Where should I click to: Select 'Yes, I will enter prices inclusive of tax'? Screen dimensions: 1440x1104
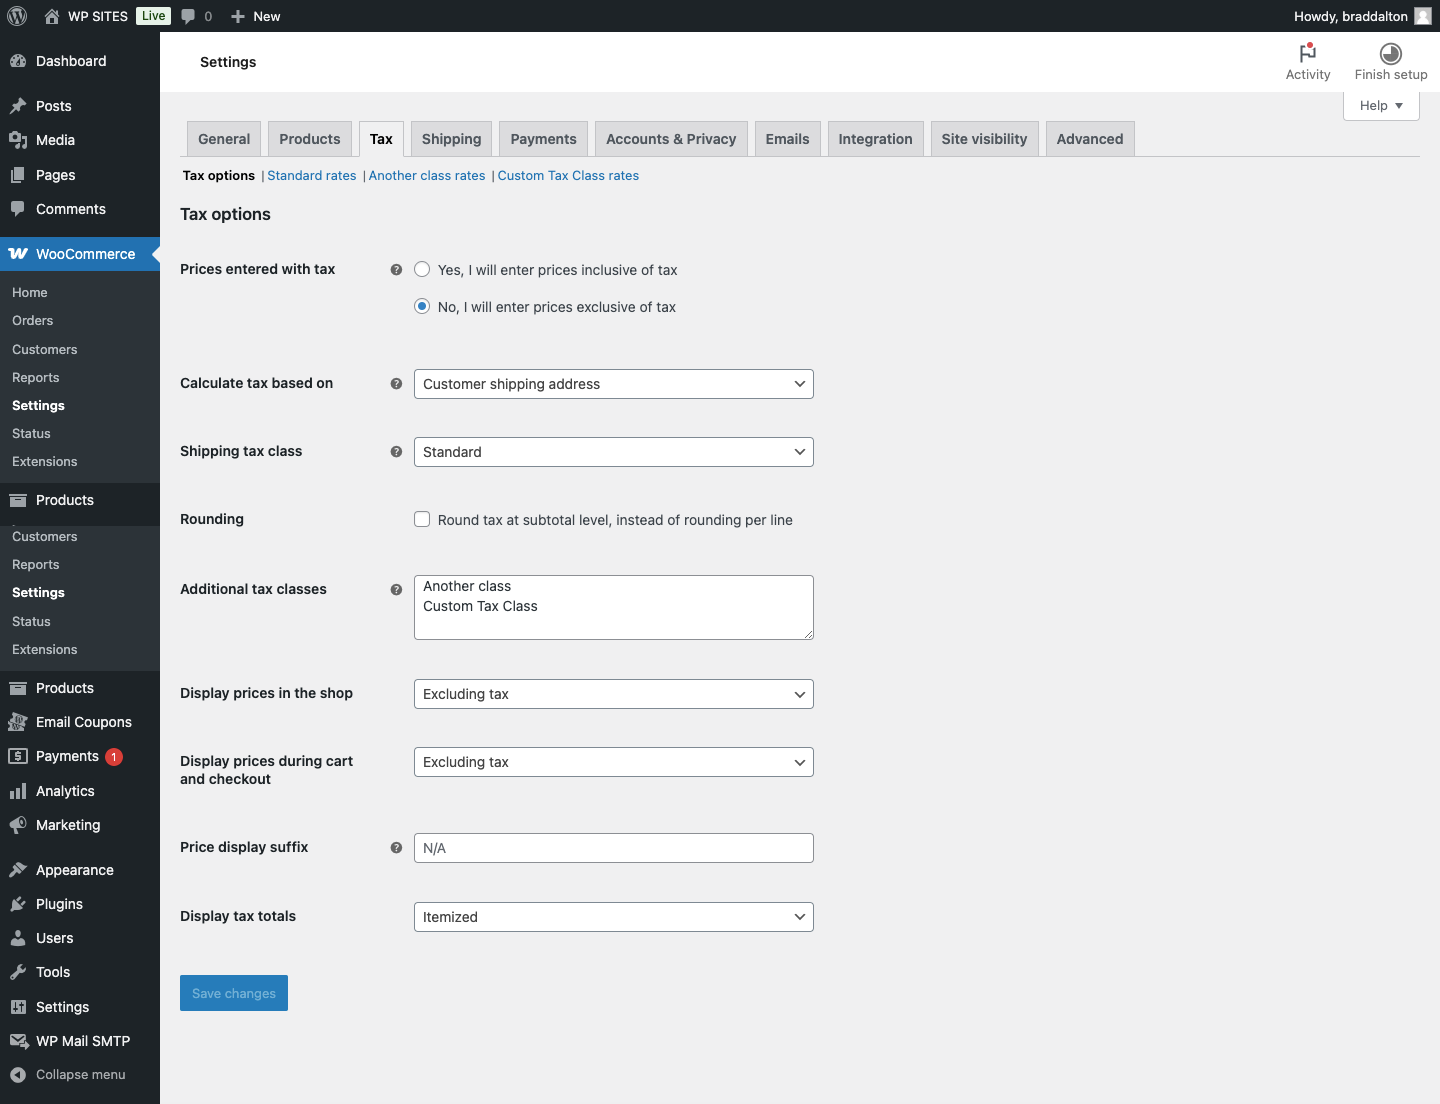[x=422, y=270]
